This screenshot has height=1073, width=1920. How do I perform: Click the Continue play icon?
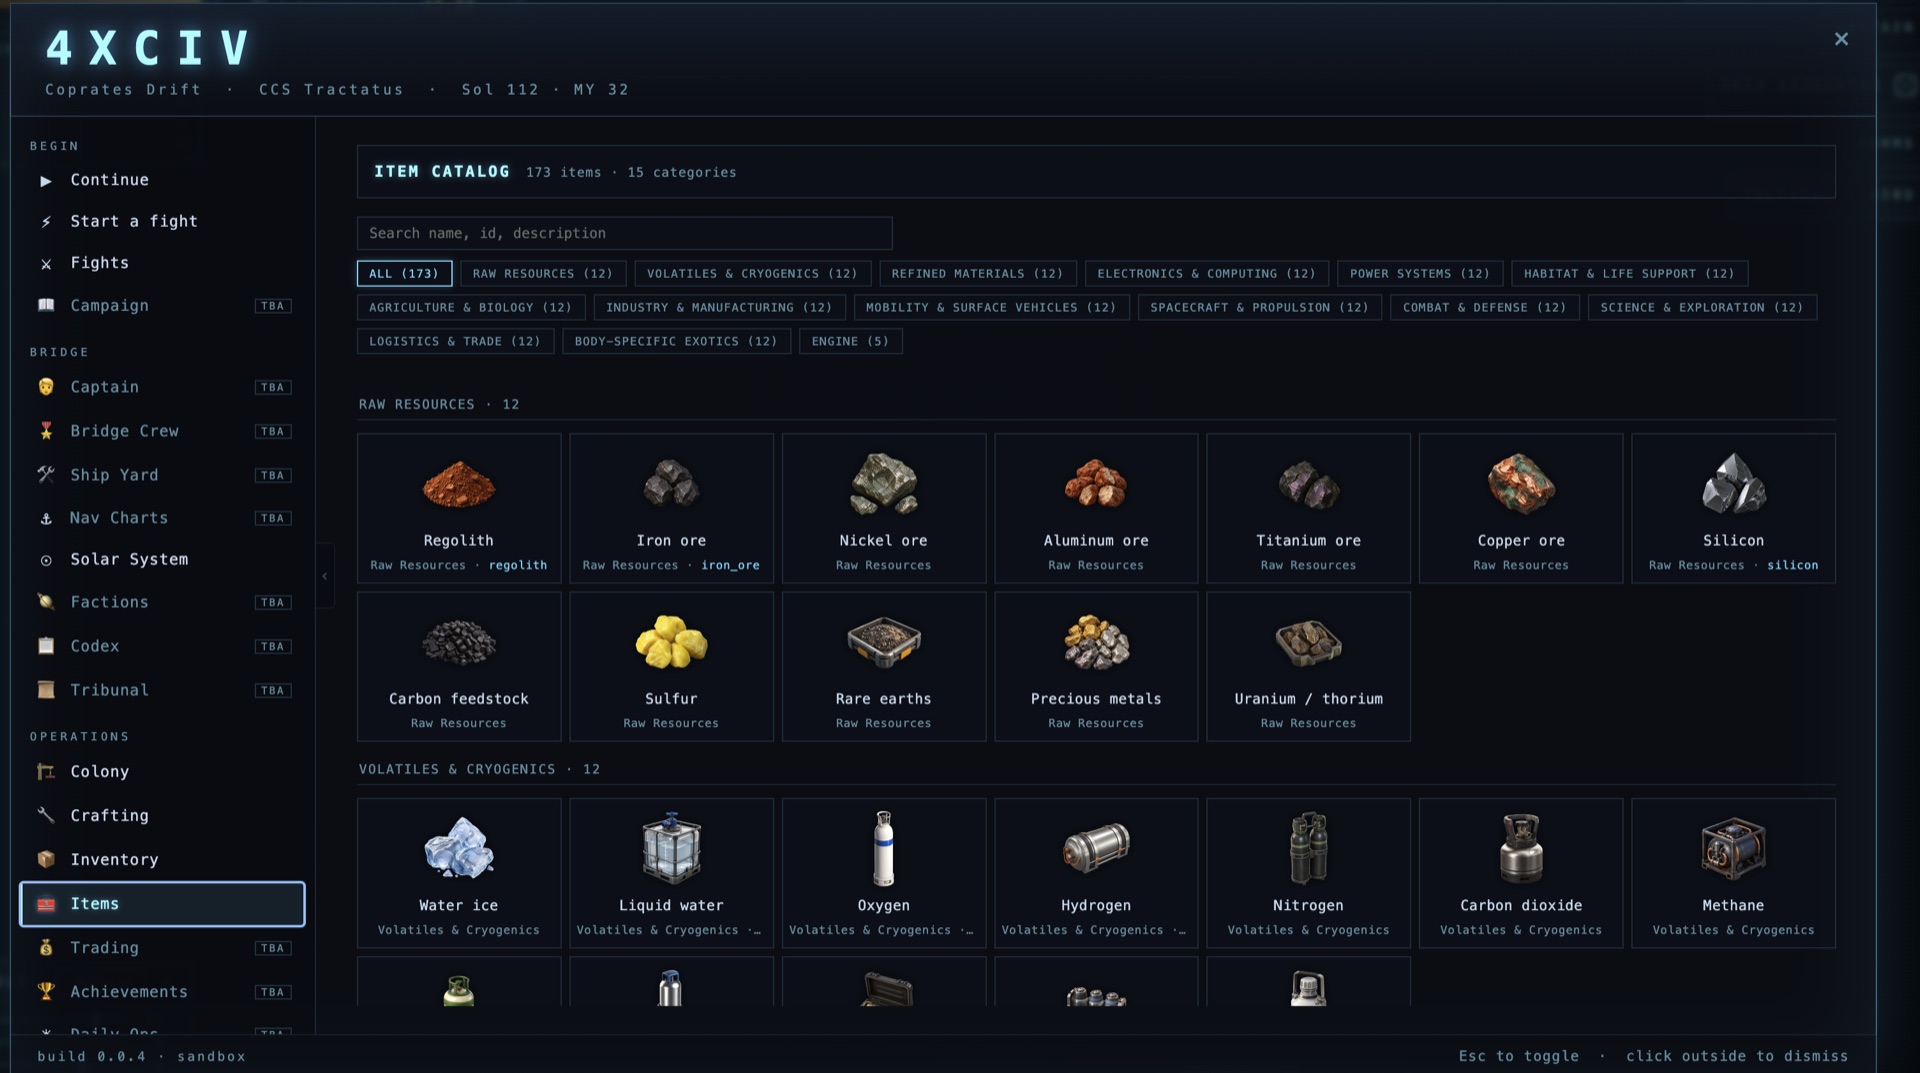45,181
